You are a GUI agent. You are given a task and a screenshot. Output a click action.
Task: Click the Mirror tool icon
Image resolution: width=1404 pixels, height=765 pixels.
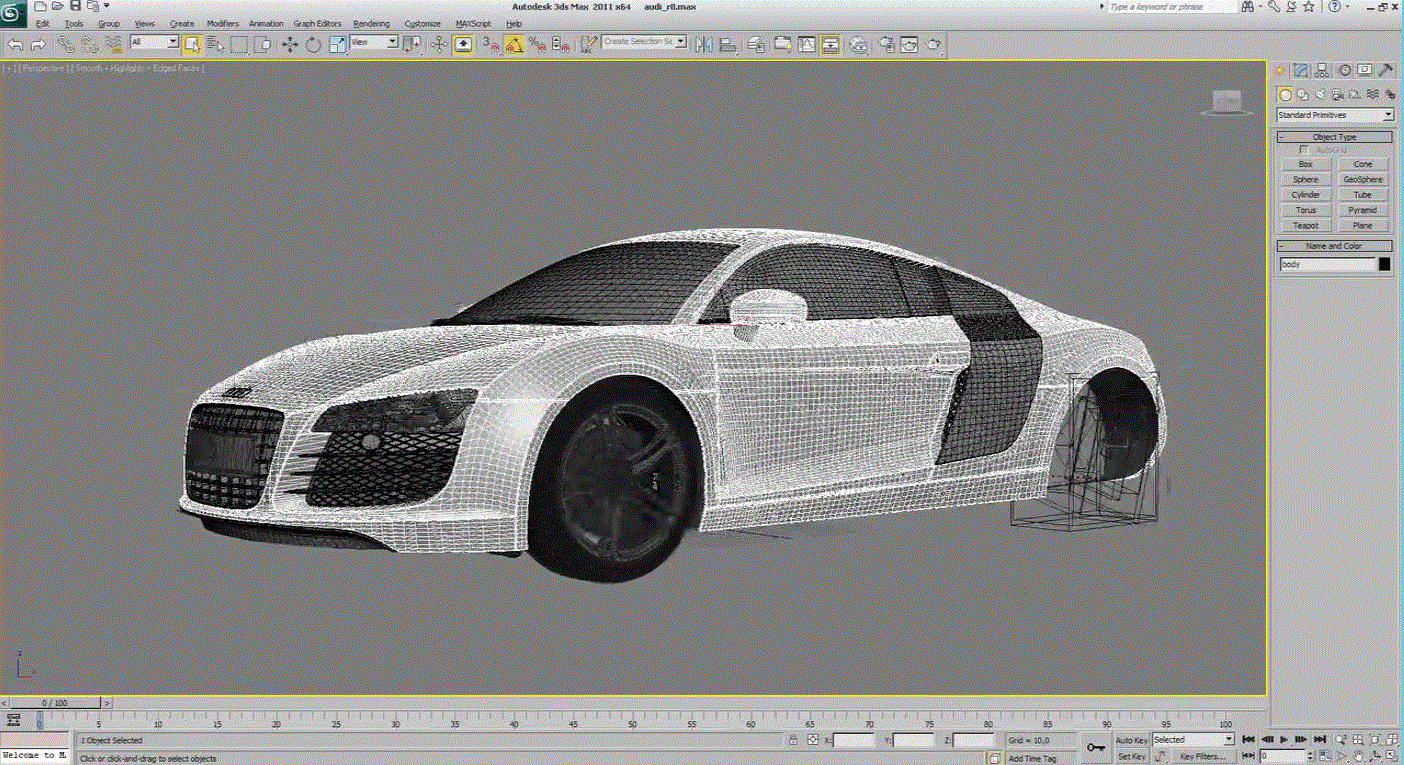coord(704,44)
